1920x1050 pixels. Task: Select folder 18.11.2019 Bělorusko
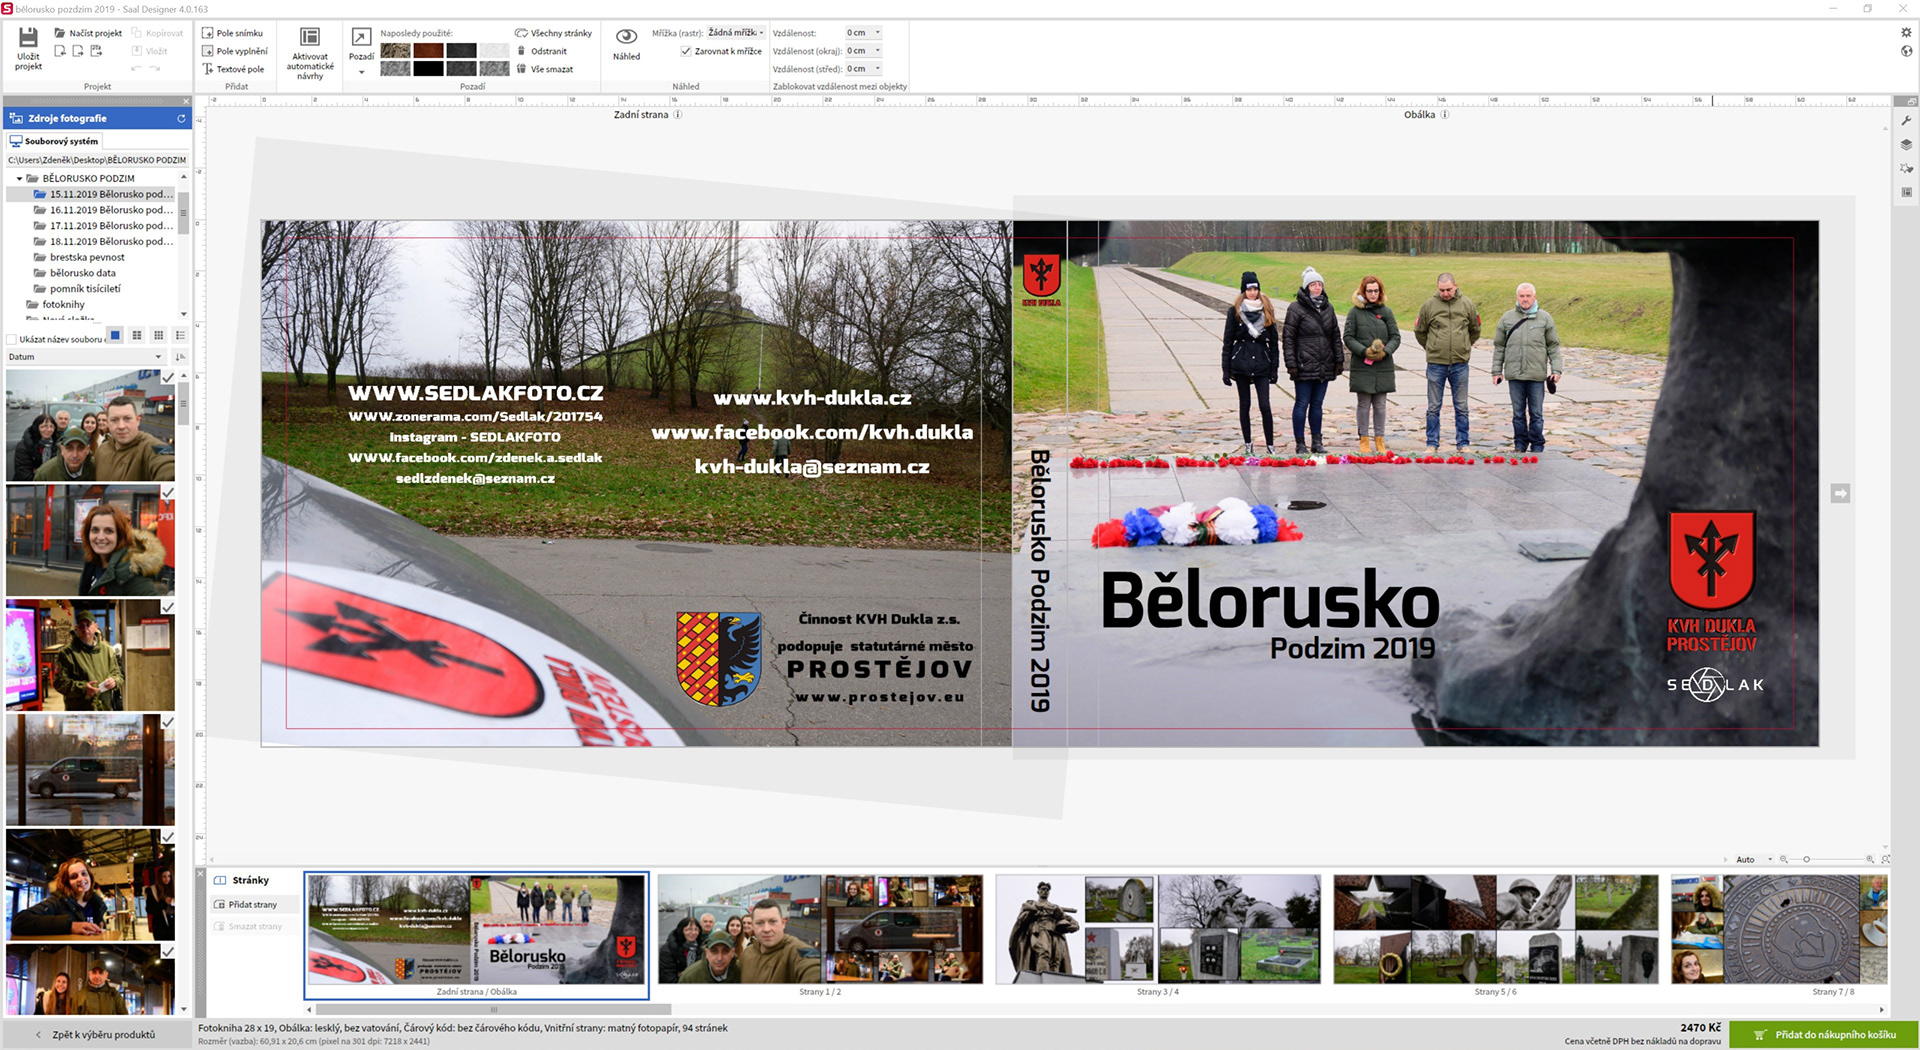coord(104,241)
